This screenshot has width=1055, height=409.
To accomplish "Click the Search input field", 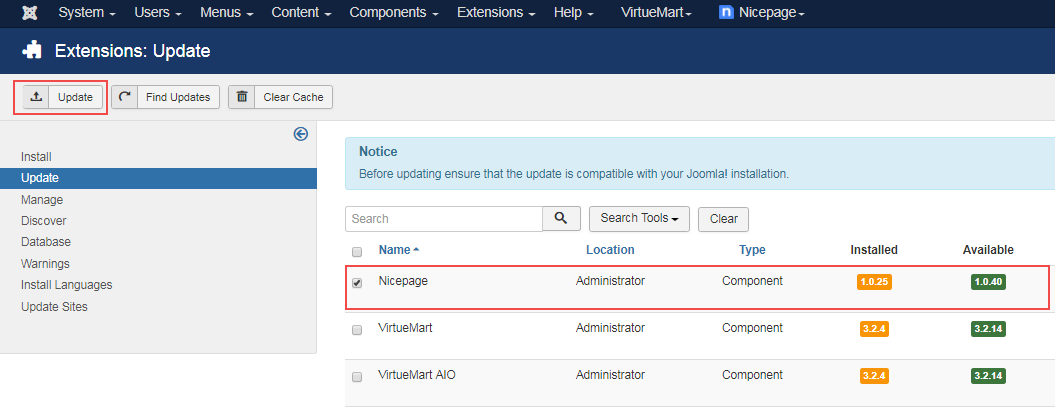I will click(x=444, y=219).
